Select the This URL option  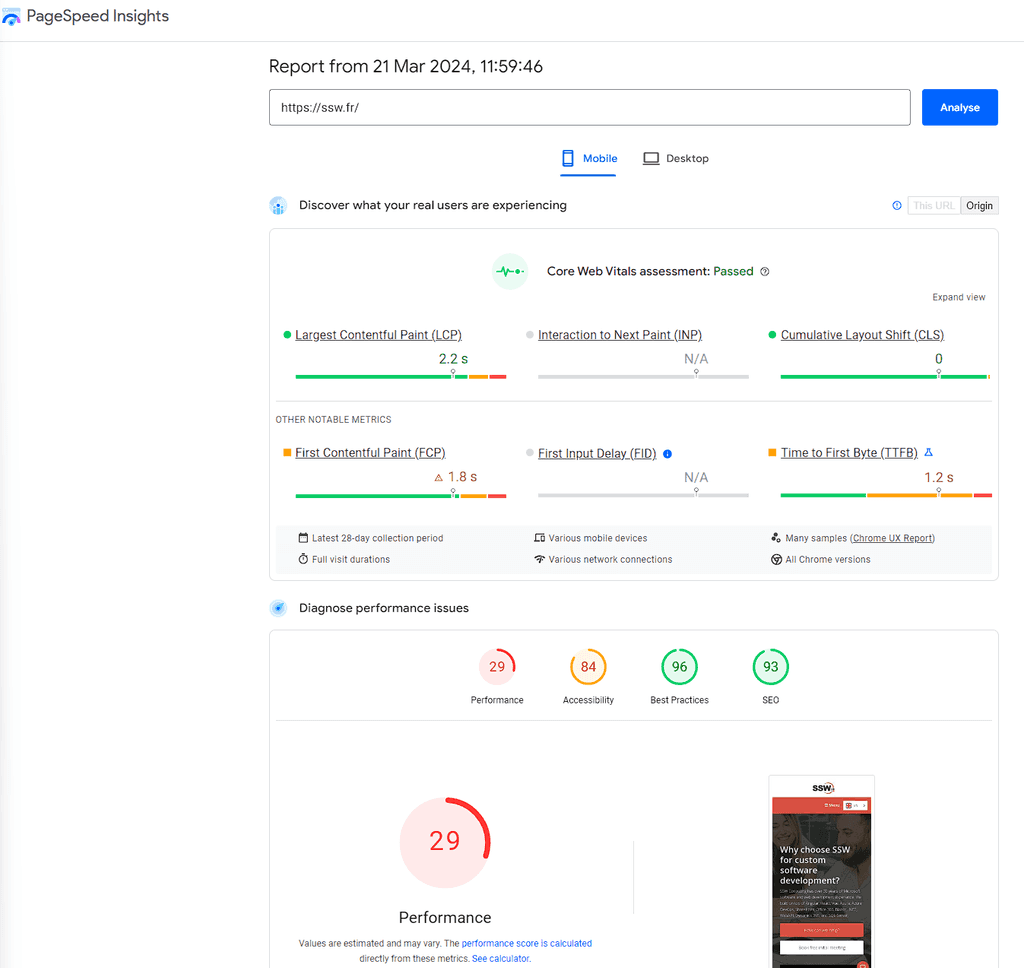(x=933, y=205)
